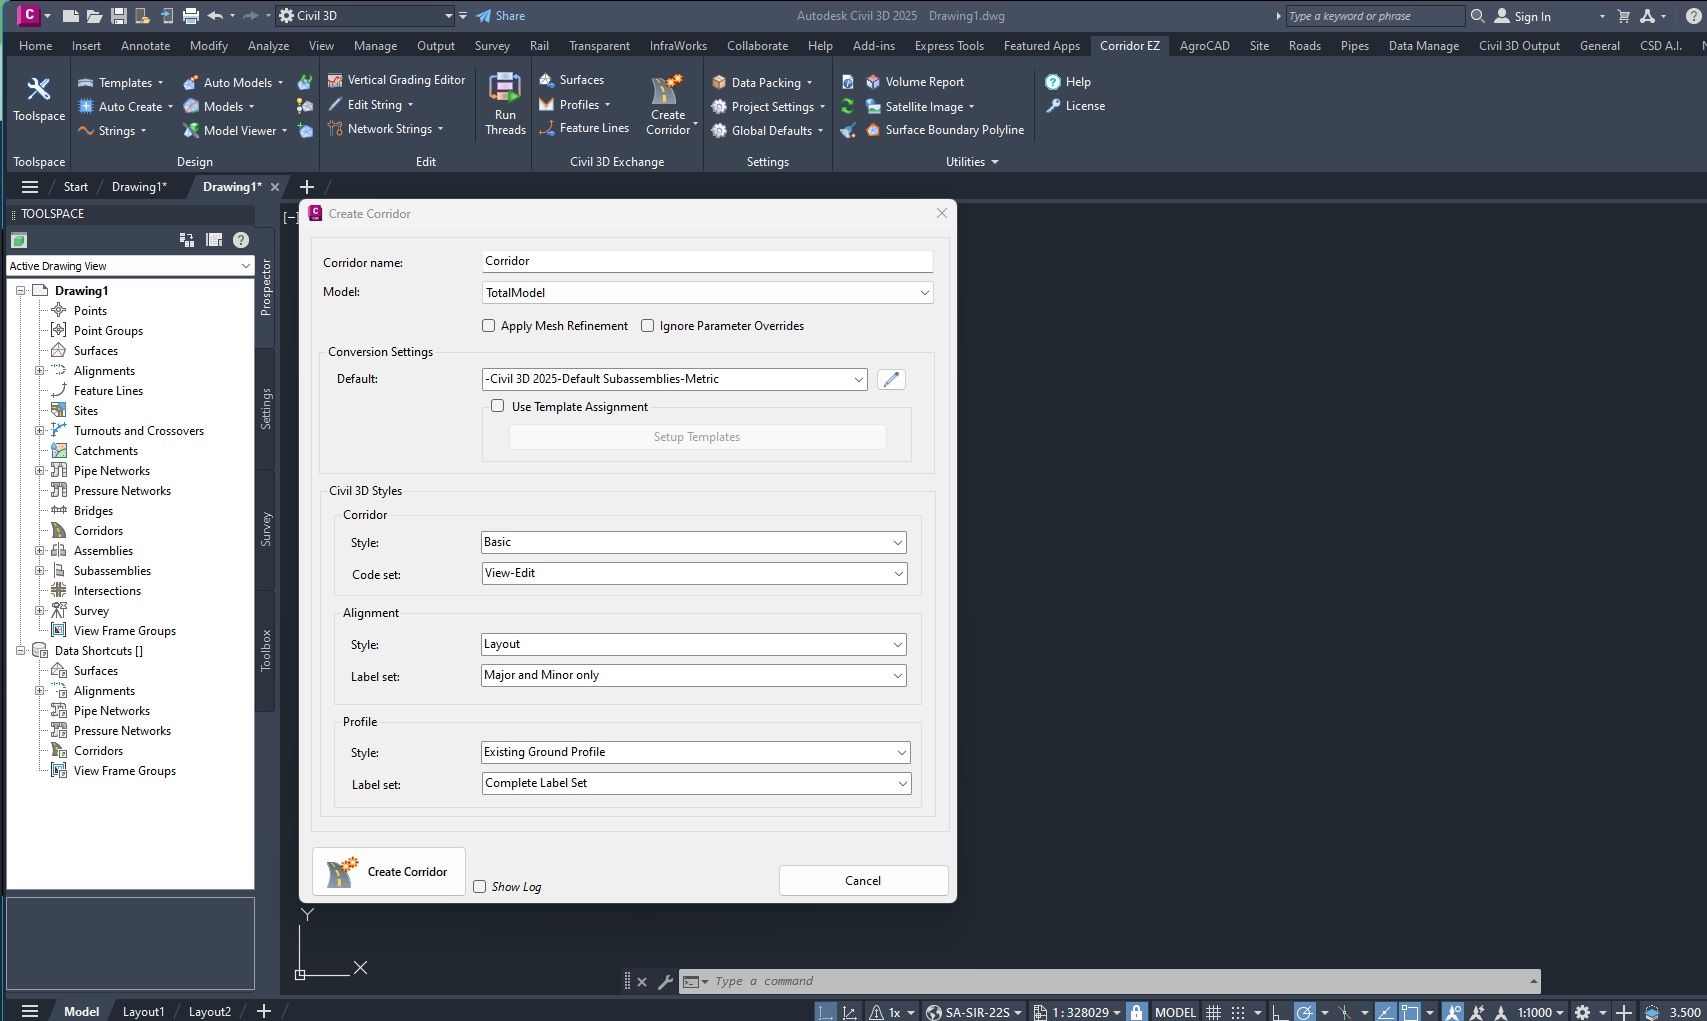Open the Analyze ribbon tab
The width and height of the screenshot is (1707, 1021).
(268, 46)
